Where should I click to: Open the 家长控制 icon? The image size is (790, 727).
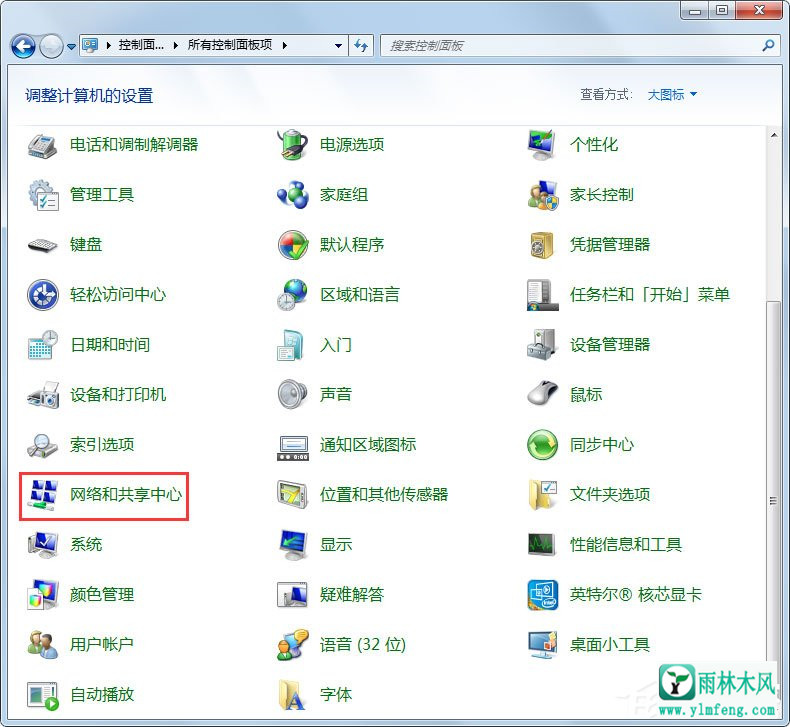tap(542, 195)
